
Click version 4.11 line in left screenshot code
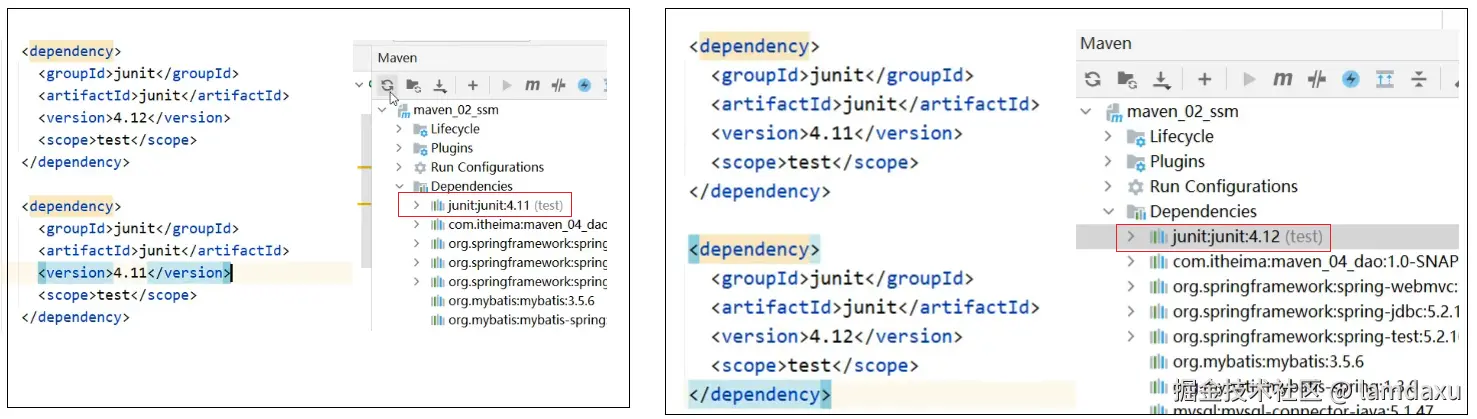(x=135, y=272)
